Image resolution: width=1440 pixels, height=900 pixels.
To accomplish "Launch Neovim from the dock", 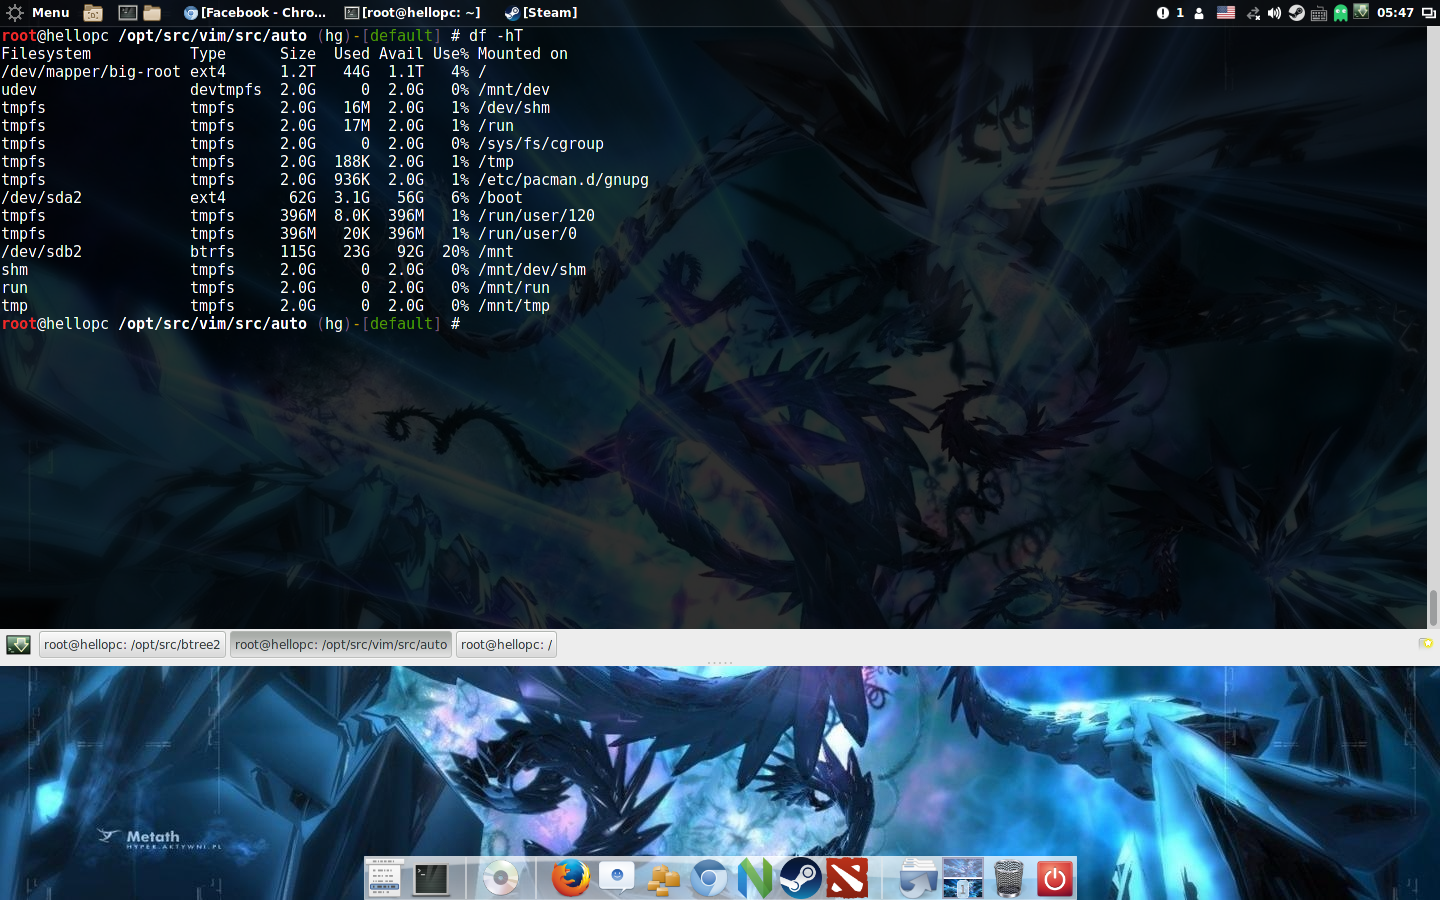I will pyautogui.click(x=755, y=878).
